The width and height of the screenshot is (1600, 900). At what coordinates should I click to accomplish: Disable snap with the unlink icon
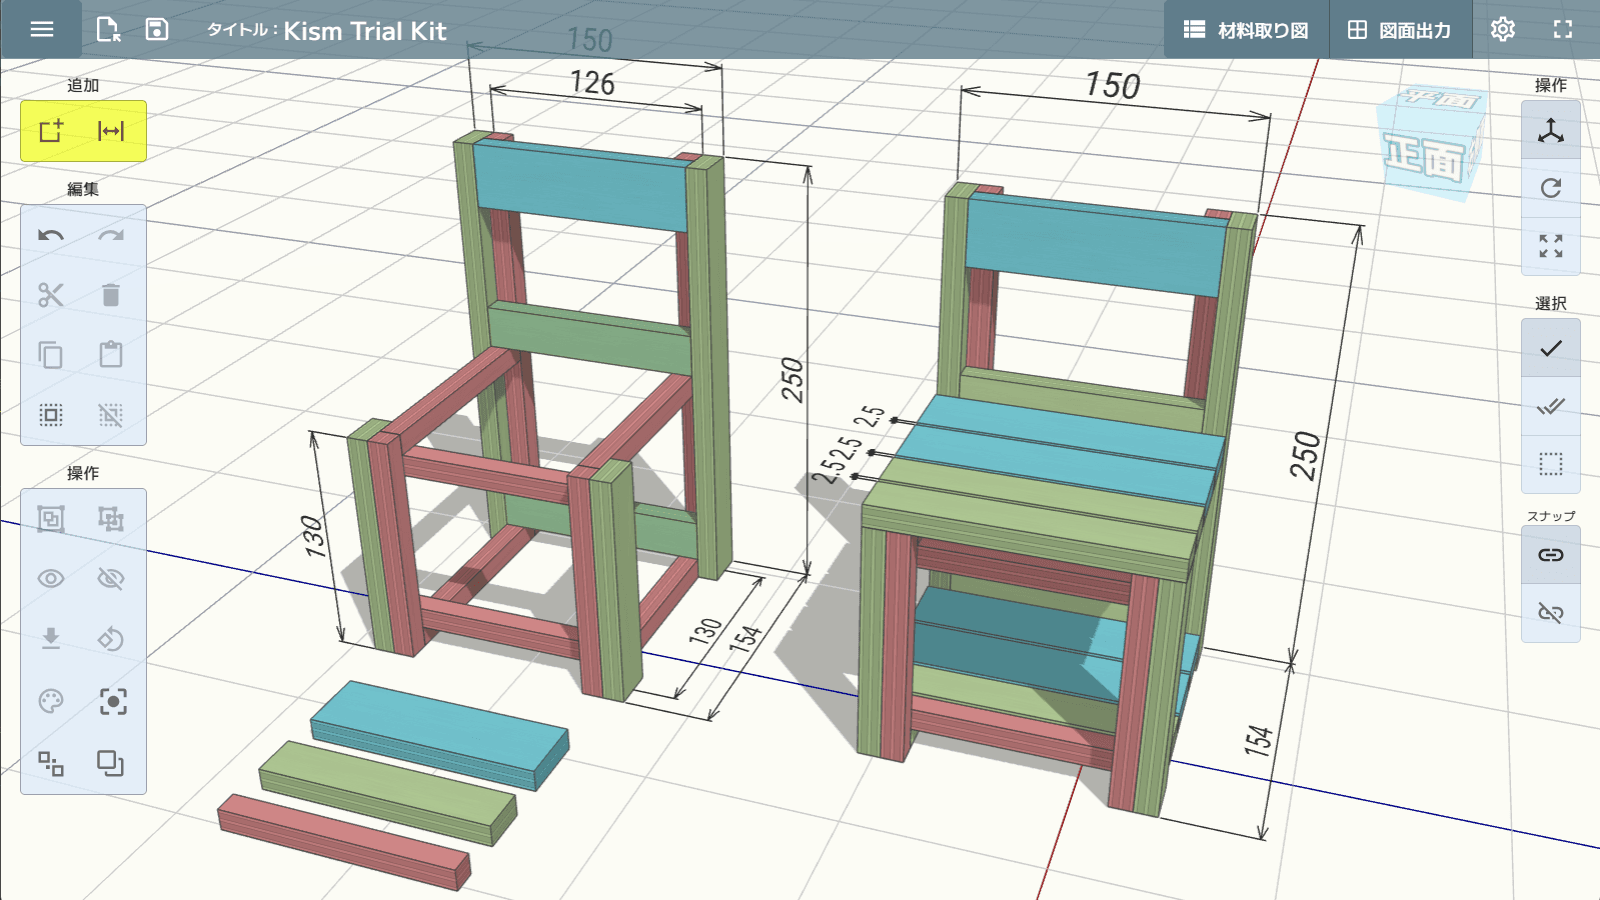(x=1551, y=613)
